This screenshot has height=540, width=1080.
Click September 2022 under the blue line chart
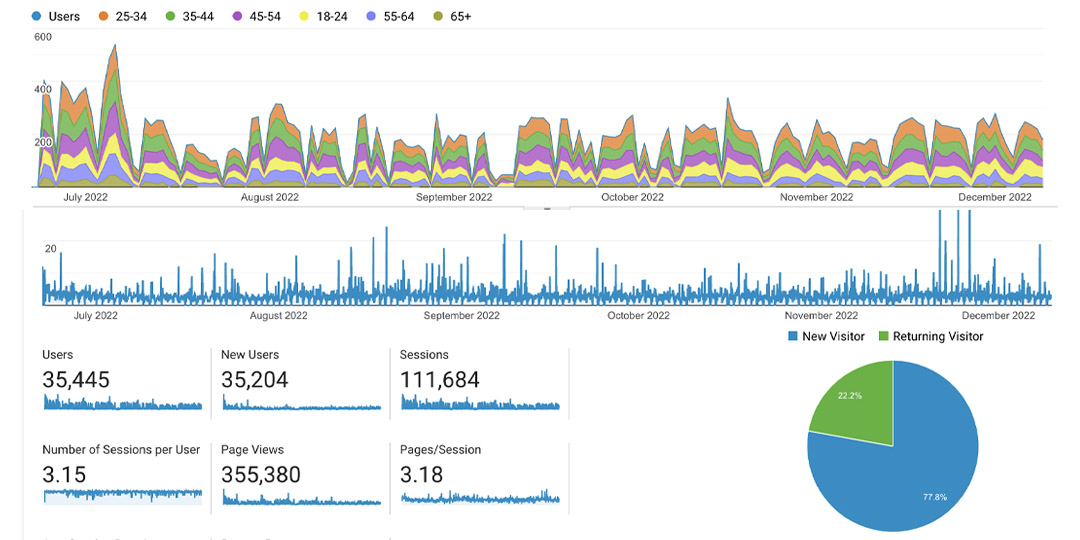461,315
